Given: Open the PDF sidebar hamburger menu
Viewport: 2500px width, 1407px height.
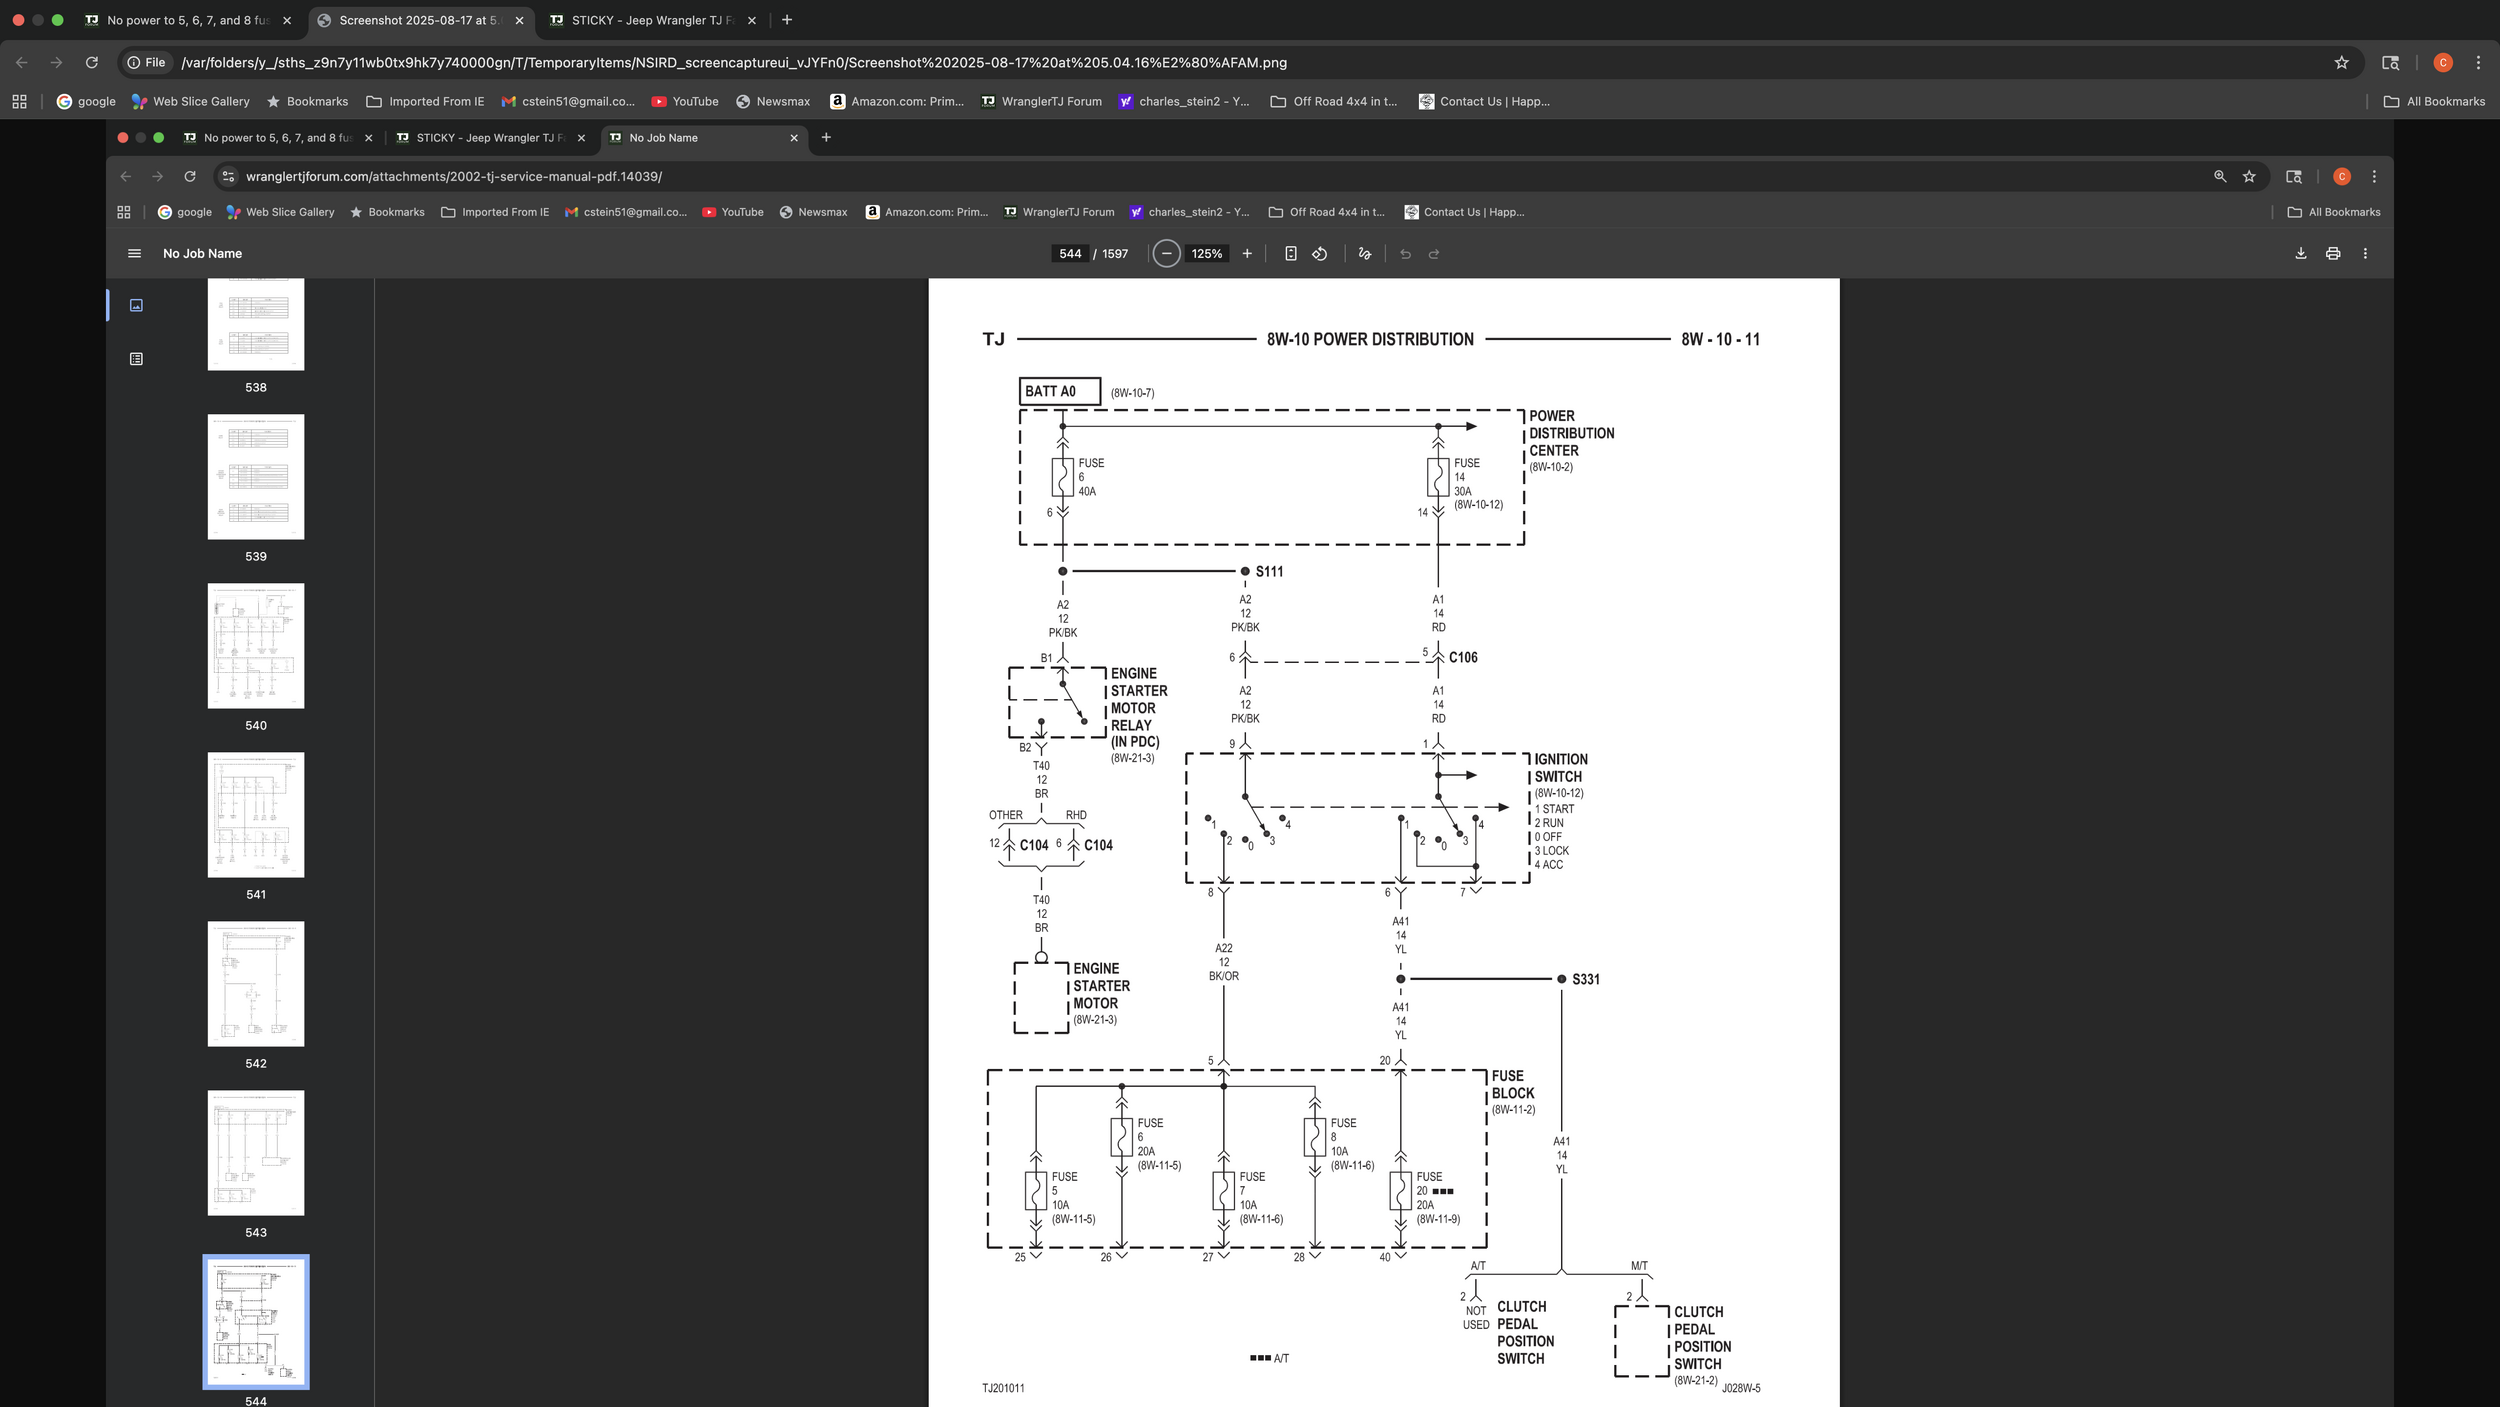Looking at the screenshot, I should tap(134, 254).
